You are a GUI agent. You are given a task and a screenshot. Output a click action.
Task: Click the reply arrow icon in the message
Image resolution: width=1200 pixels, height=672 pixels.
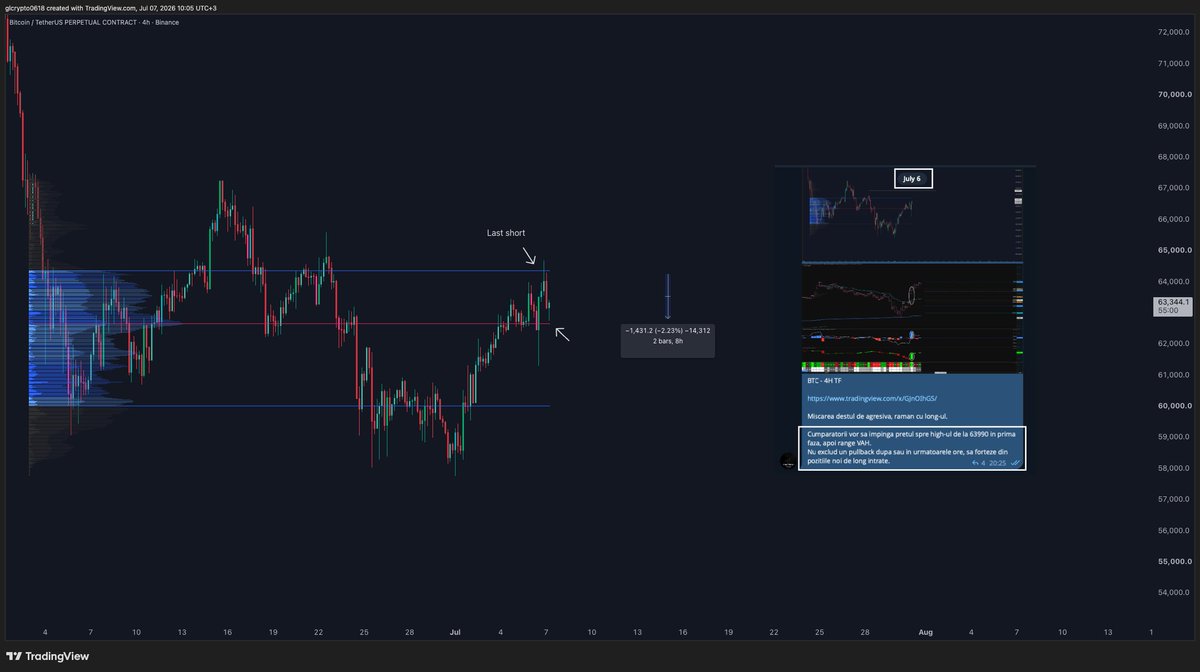tap(973, 463)
